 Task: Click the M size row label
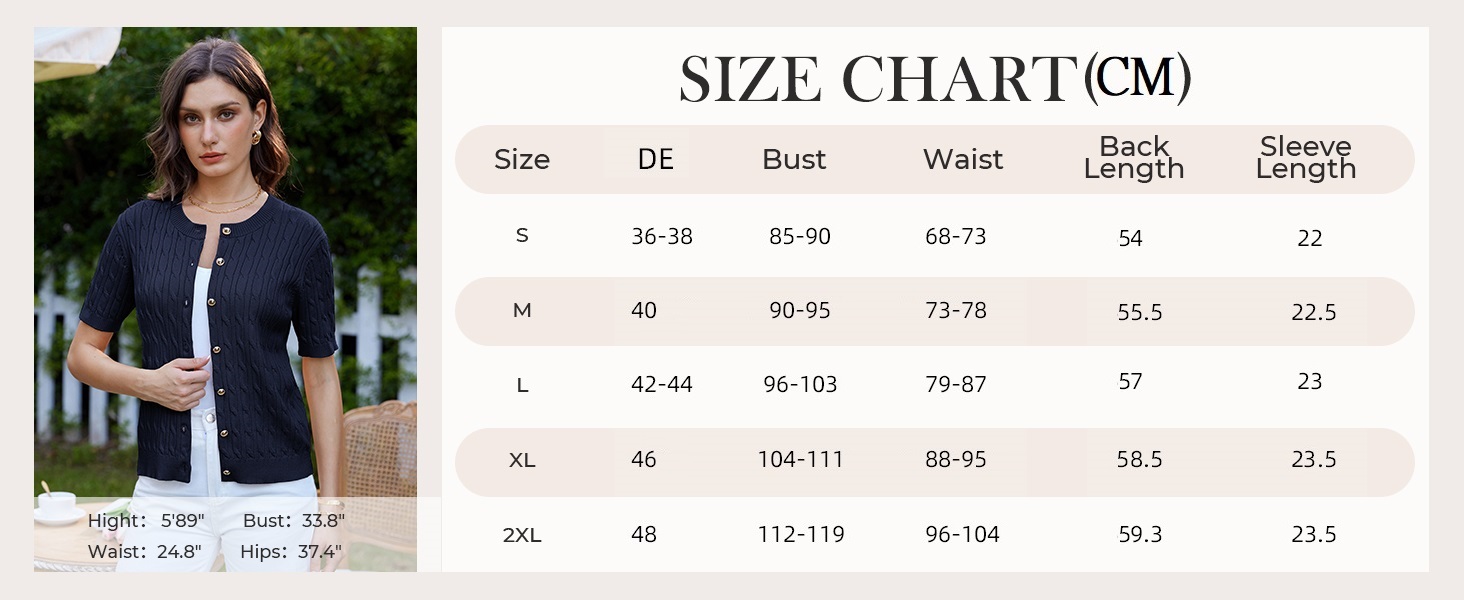522,311
